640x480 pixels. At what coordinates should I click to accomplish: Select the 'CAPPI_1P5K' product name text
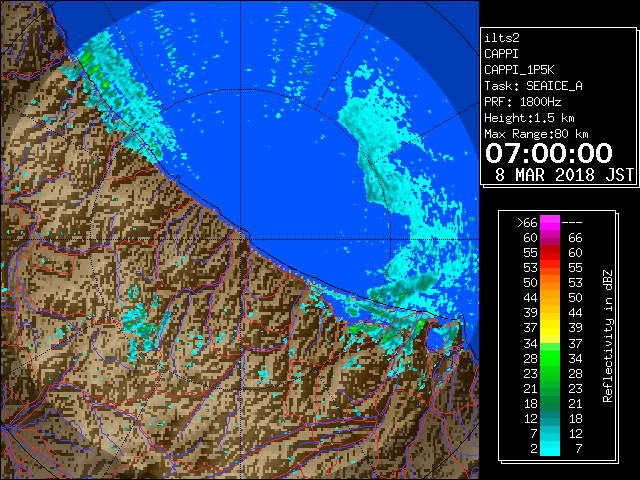(x=519, y=70)
